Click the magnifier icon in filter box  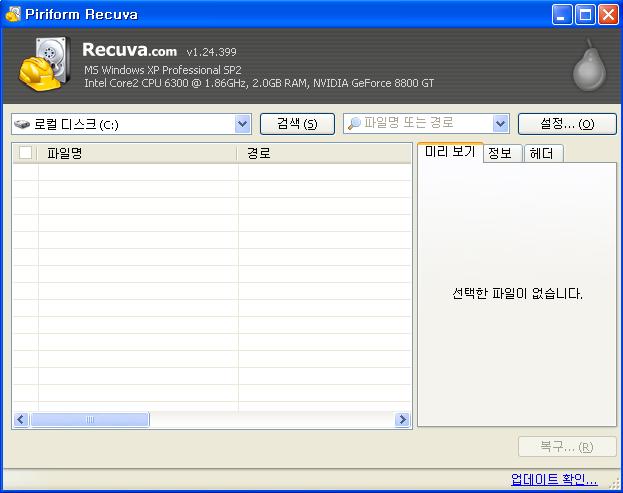coord(354,124)
